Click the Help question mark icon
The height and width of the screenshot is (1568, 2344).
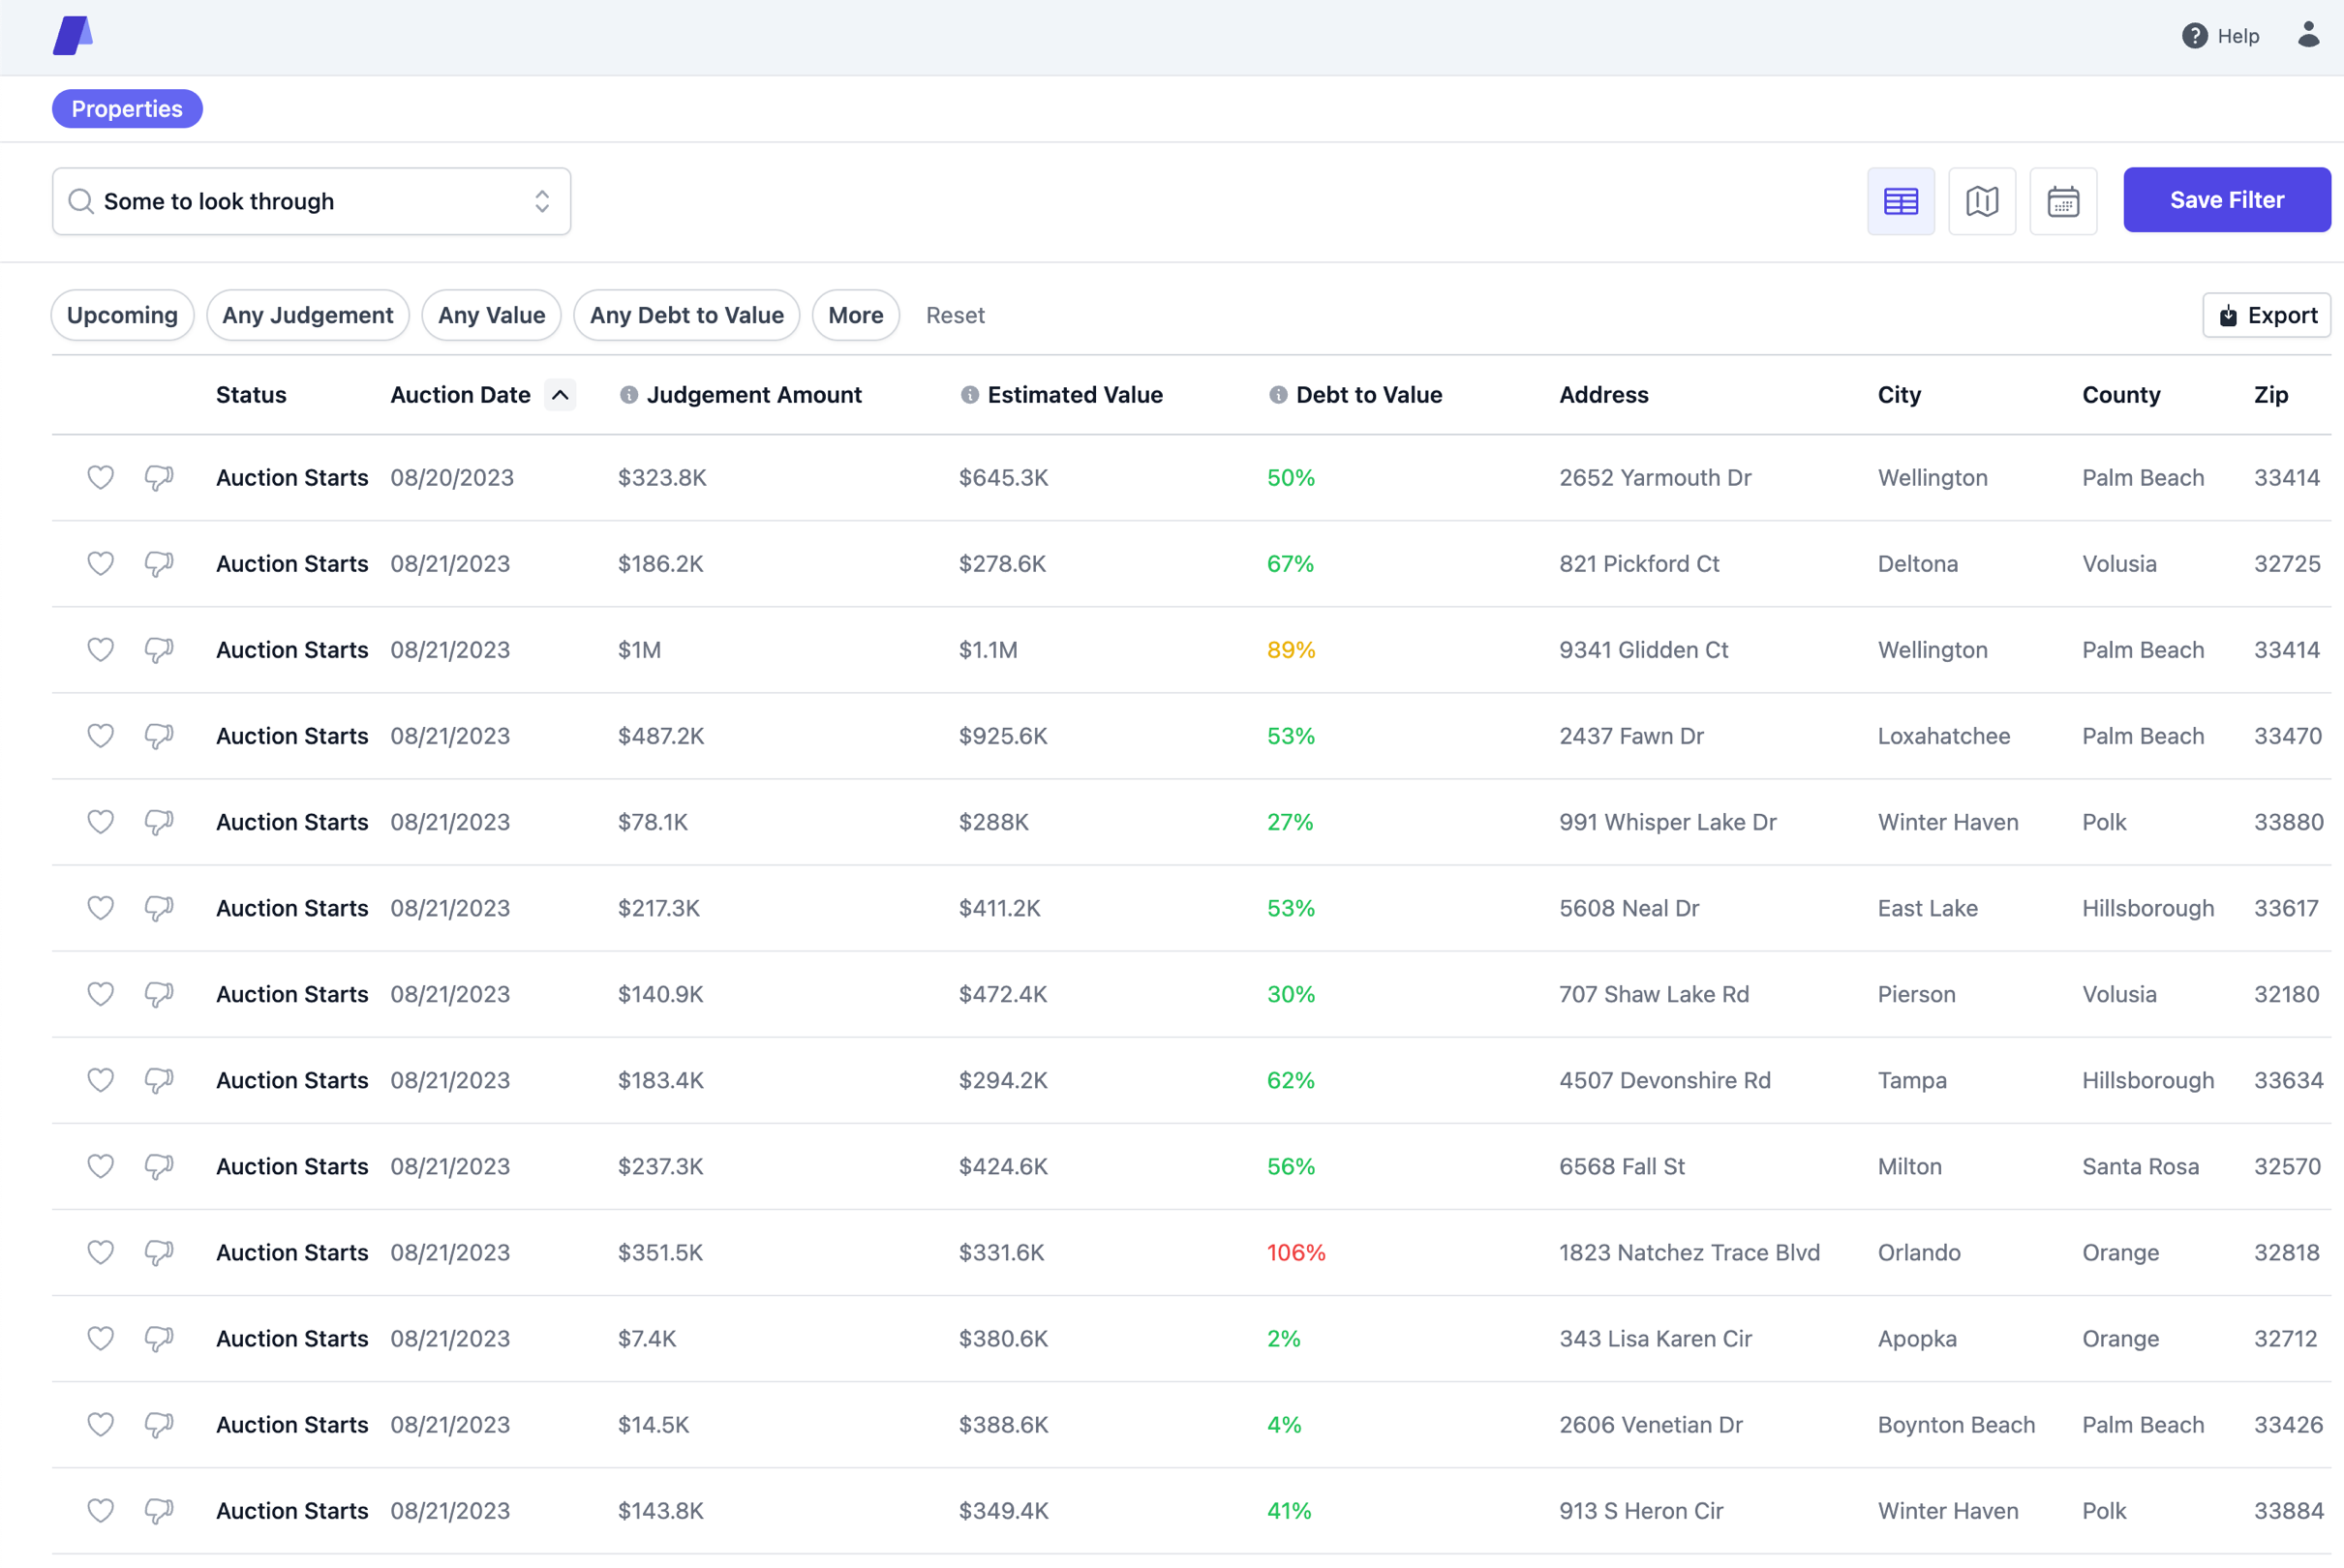click(2194, 36)
